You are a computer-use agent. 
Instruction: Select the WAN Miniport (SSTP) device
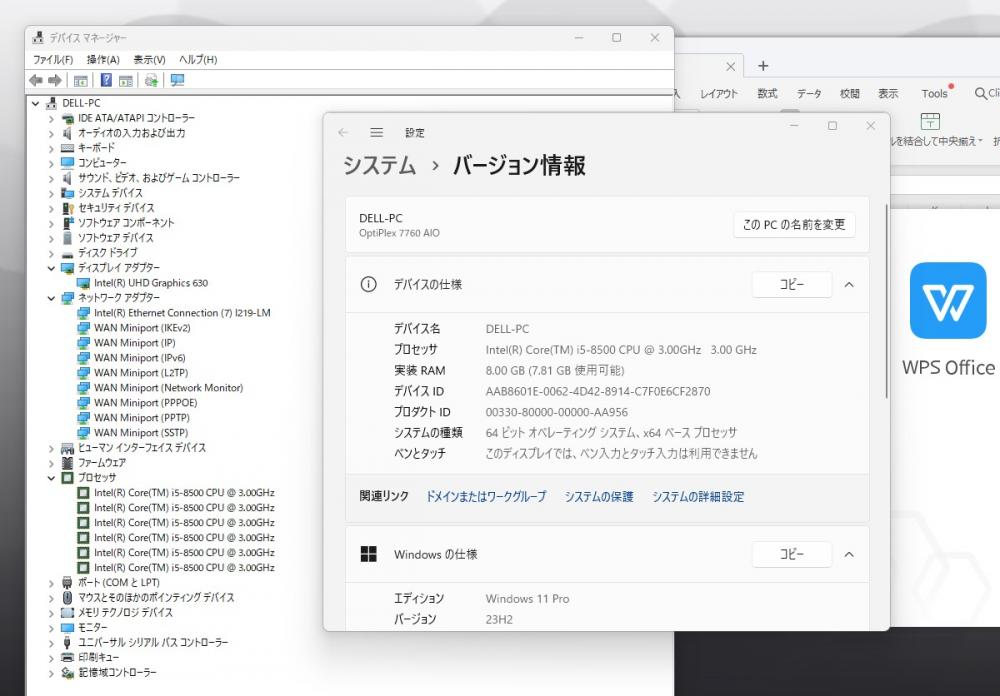[x=140, y=433]
